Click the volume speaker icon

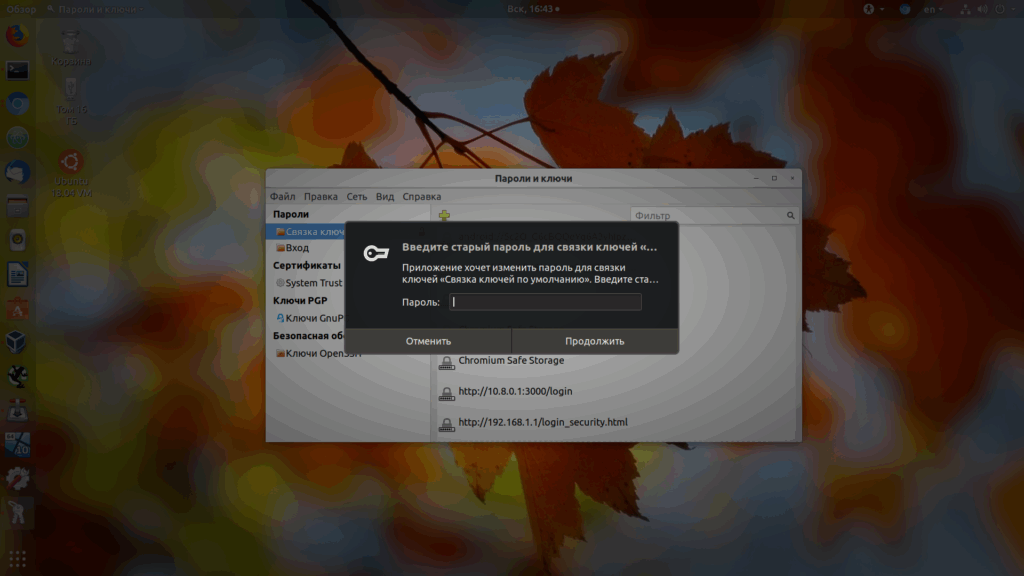983,9
